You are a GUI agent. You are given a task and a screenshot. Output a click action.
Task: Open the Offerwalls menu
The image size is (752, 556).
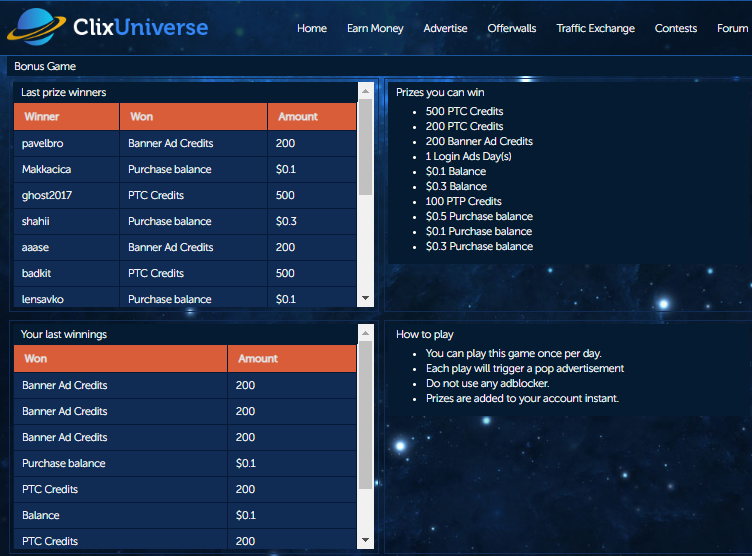[x=512, y=28]
